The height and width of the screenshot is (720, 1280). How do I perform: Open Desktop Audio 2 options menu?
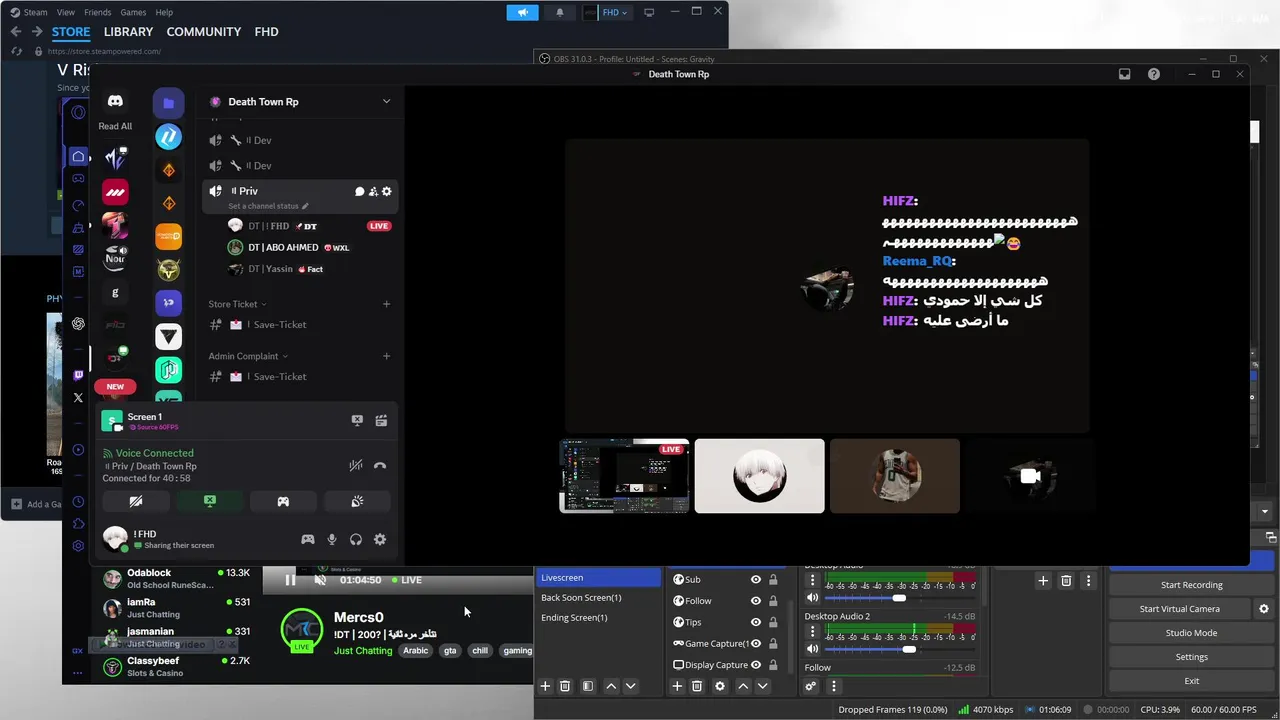pyautogui.click(x=812, y=632)
